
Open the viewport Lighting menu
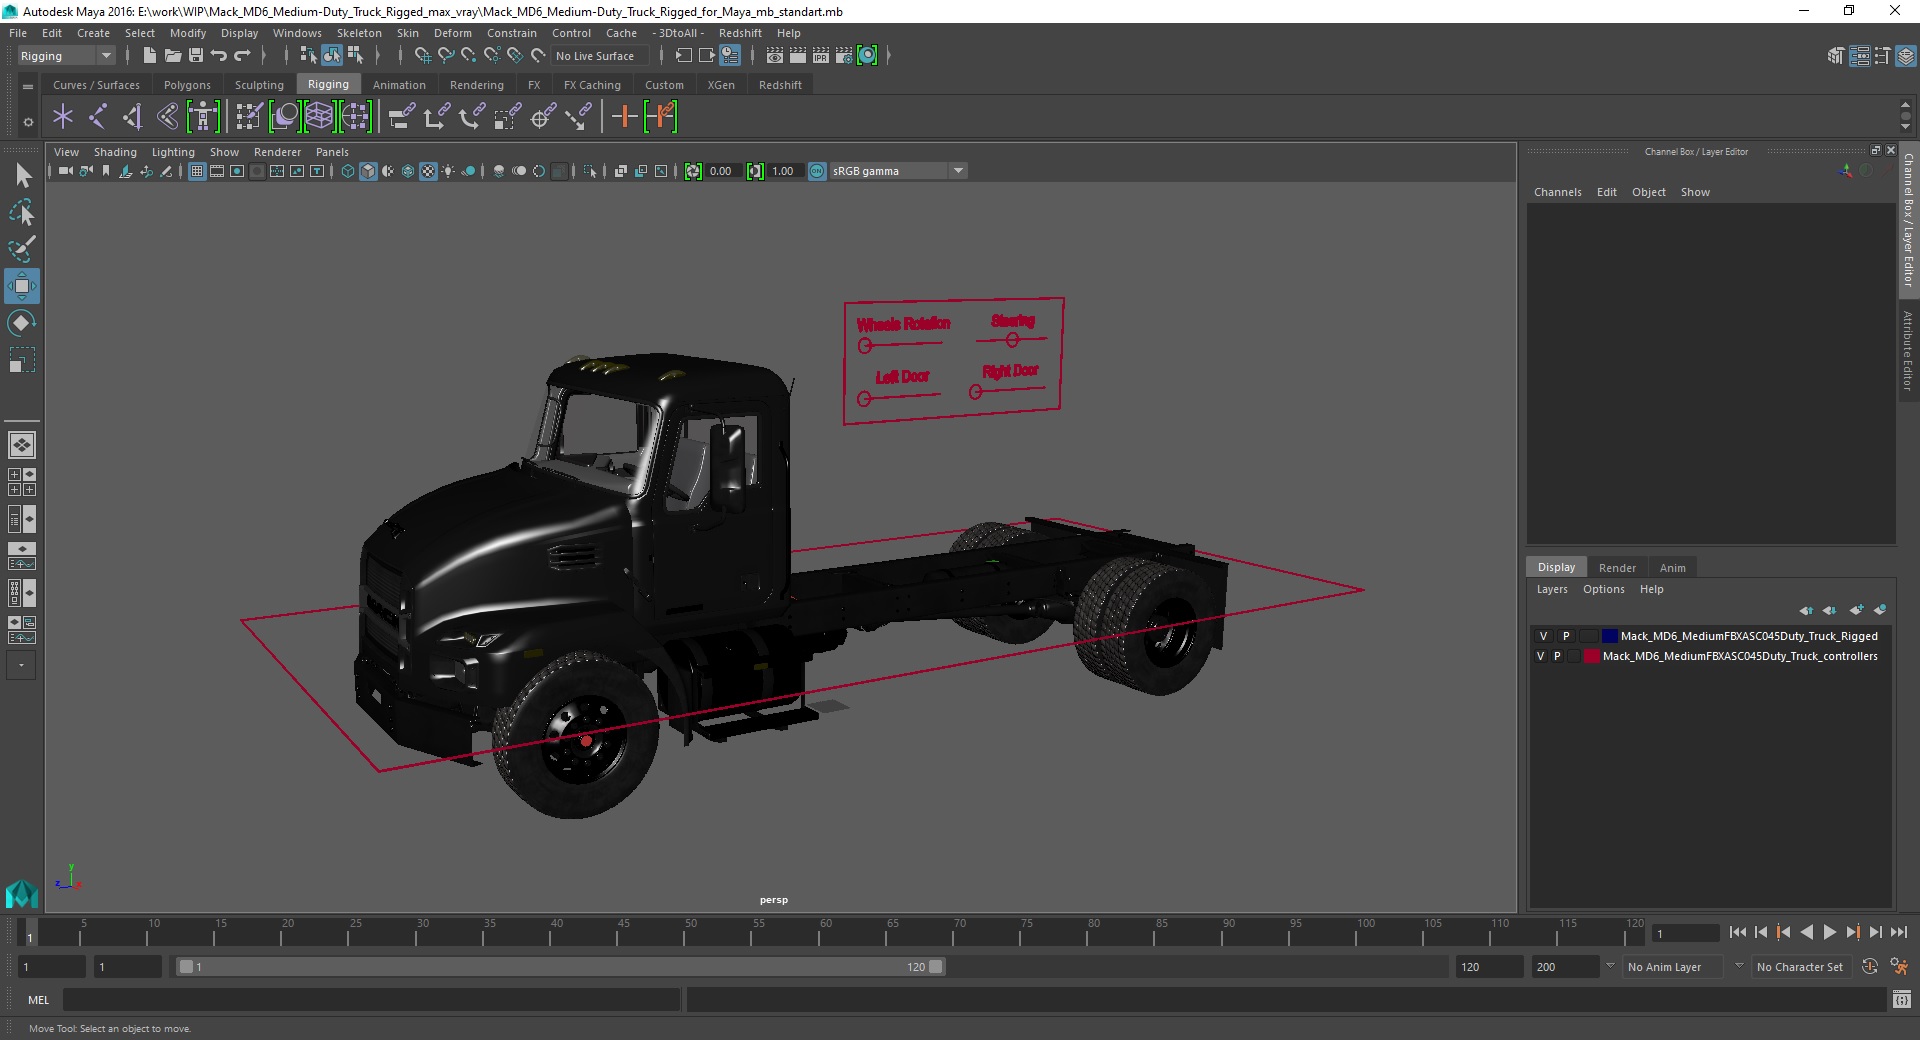point(173,152)
